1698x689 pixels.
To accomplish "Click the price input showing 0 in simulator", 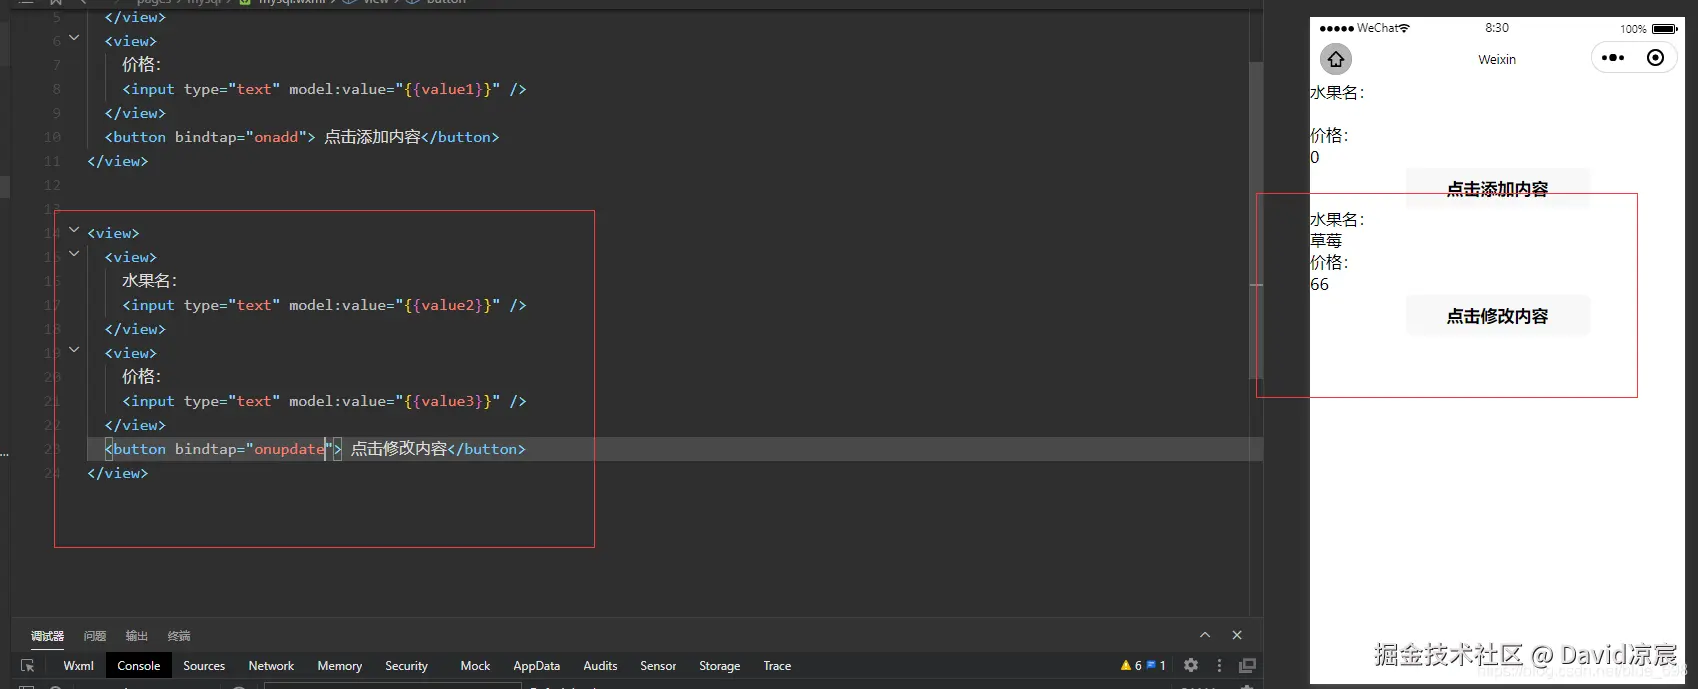I will point(1497,157).
